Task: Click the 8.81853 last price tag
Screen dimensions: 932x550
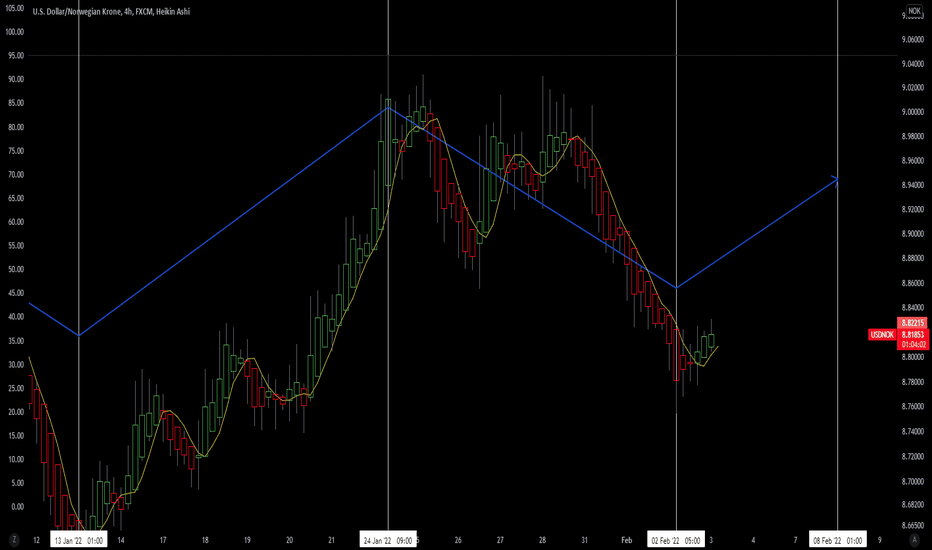Action: pos(912,334)
